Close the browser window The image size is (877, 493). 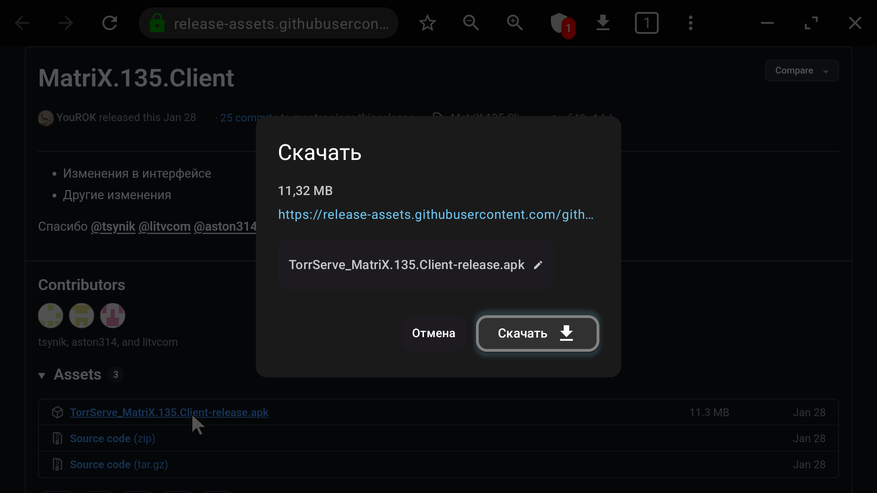click(855, 23)
